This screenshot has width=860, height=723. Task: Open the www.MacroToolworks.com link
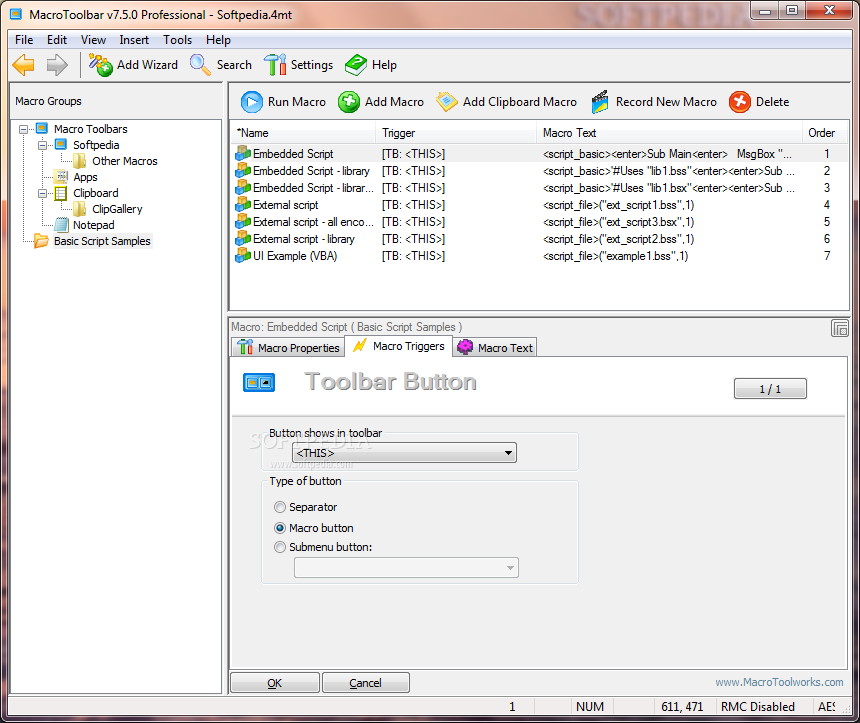click(779, 682)
